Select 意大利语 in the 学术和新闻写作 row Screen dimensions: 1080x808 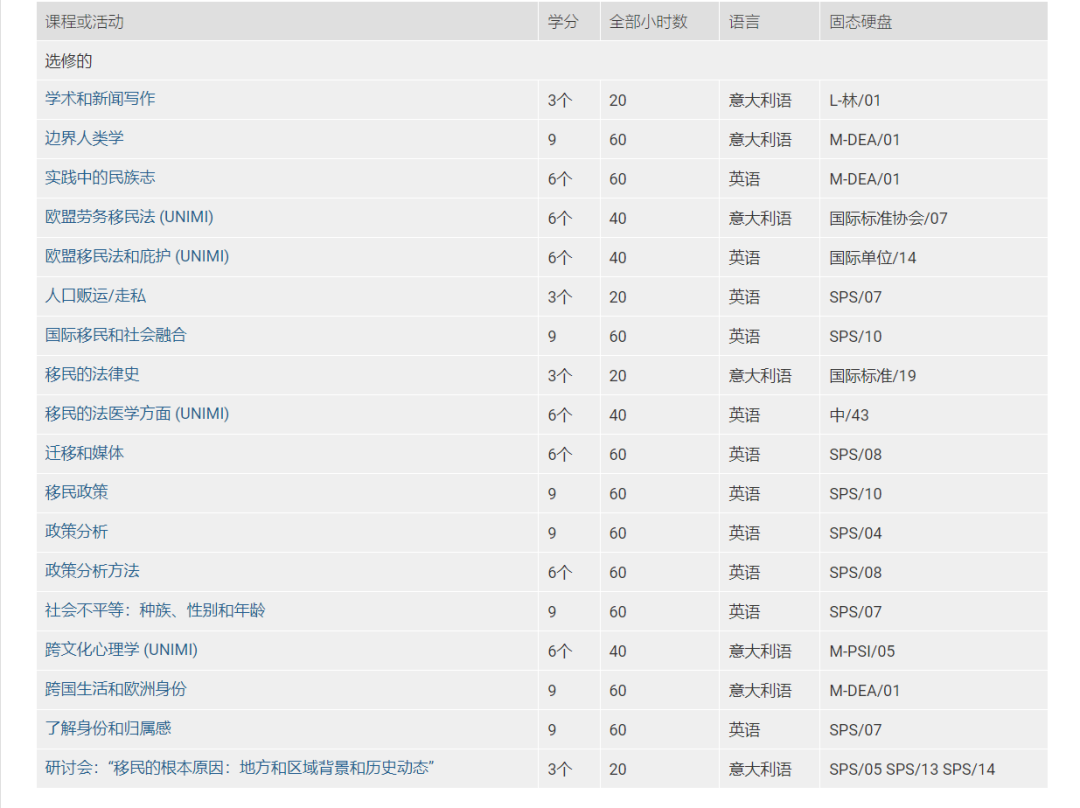coord(760,101)
